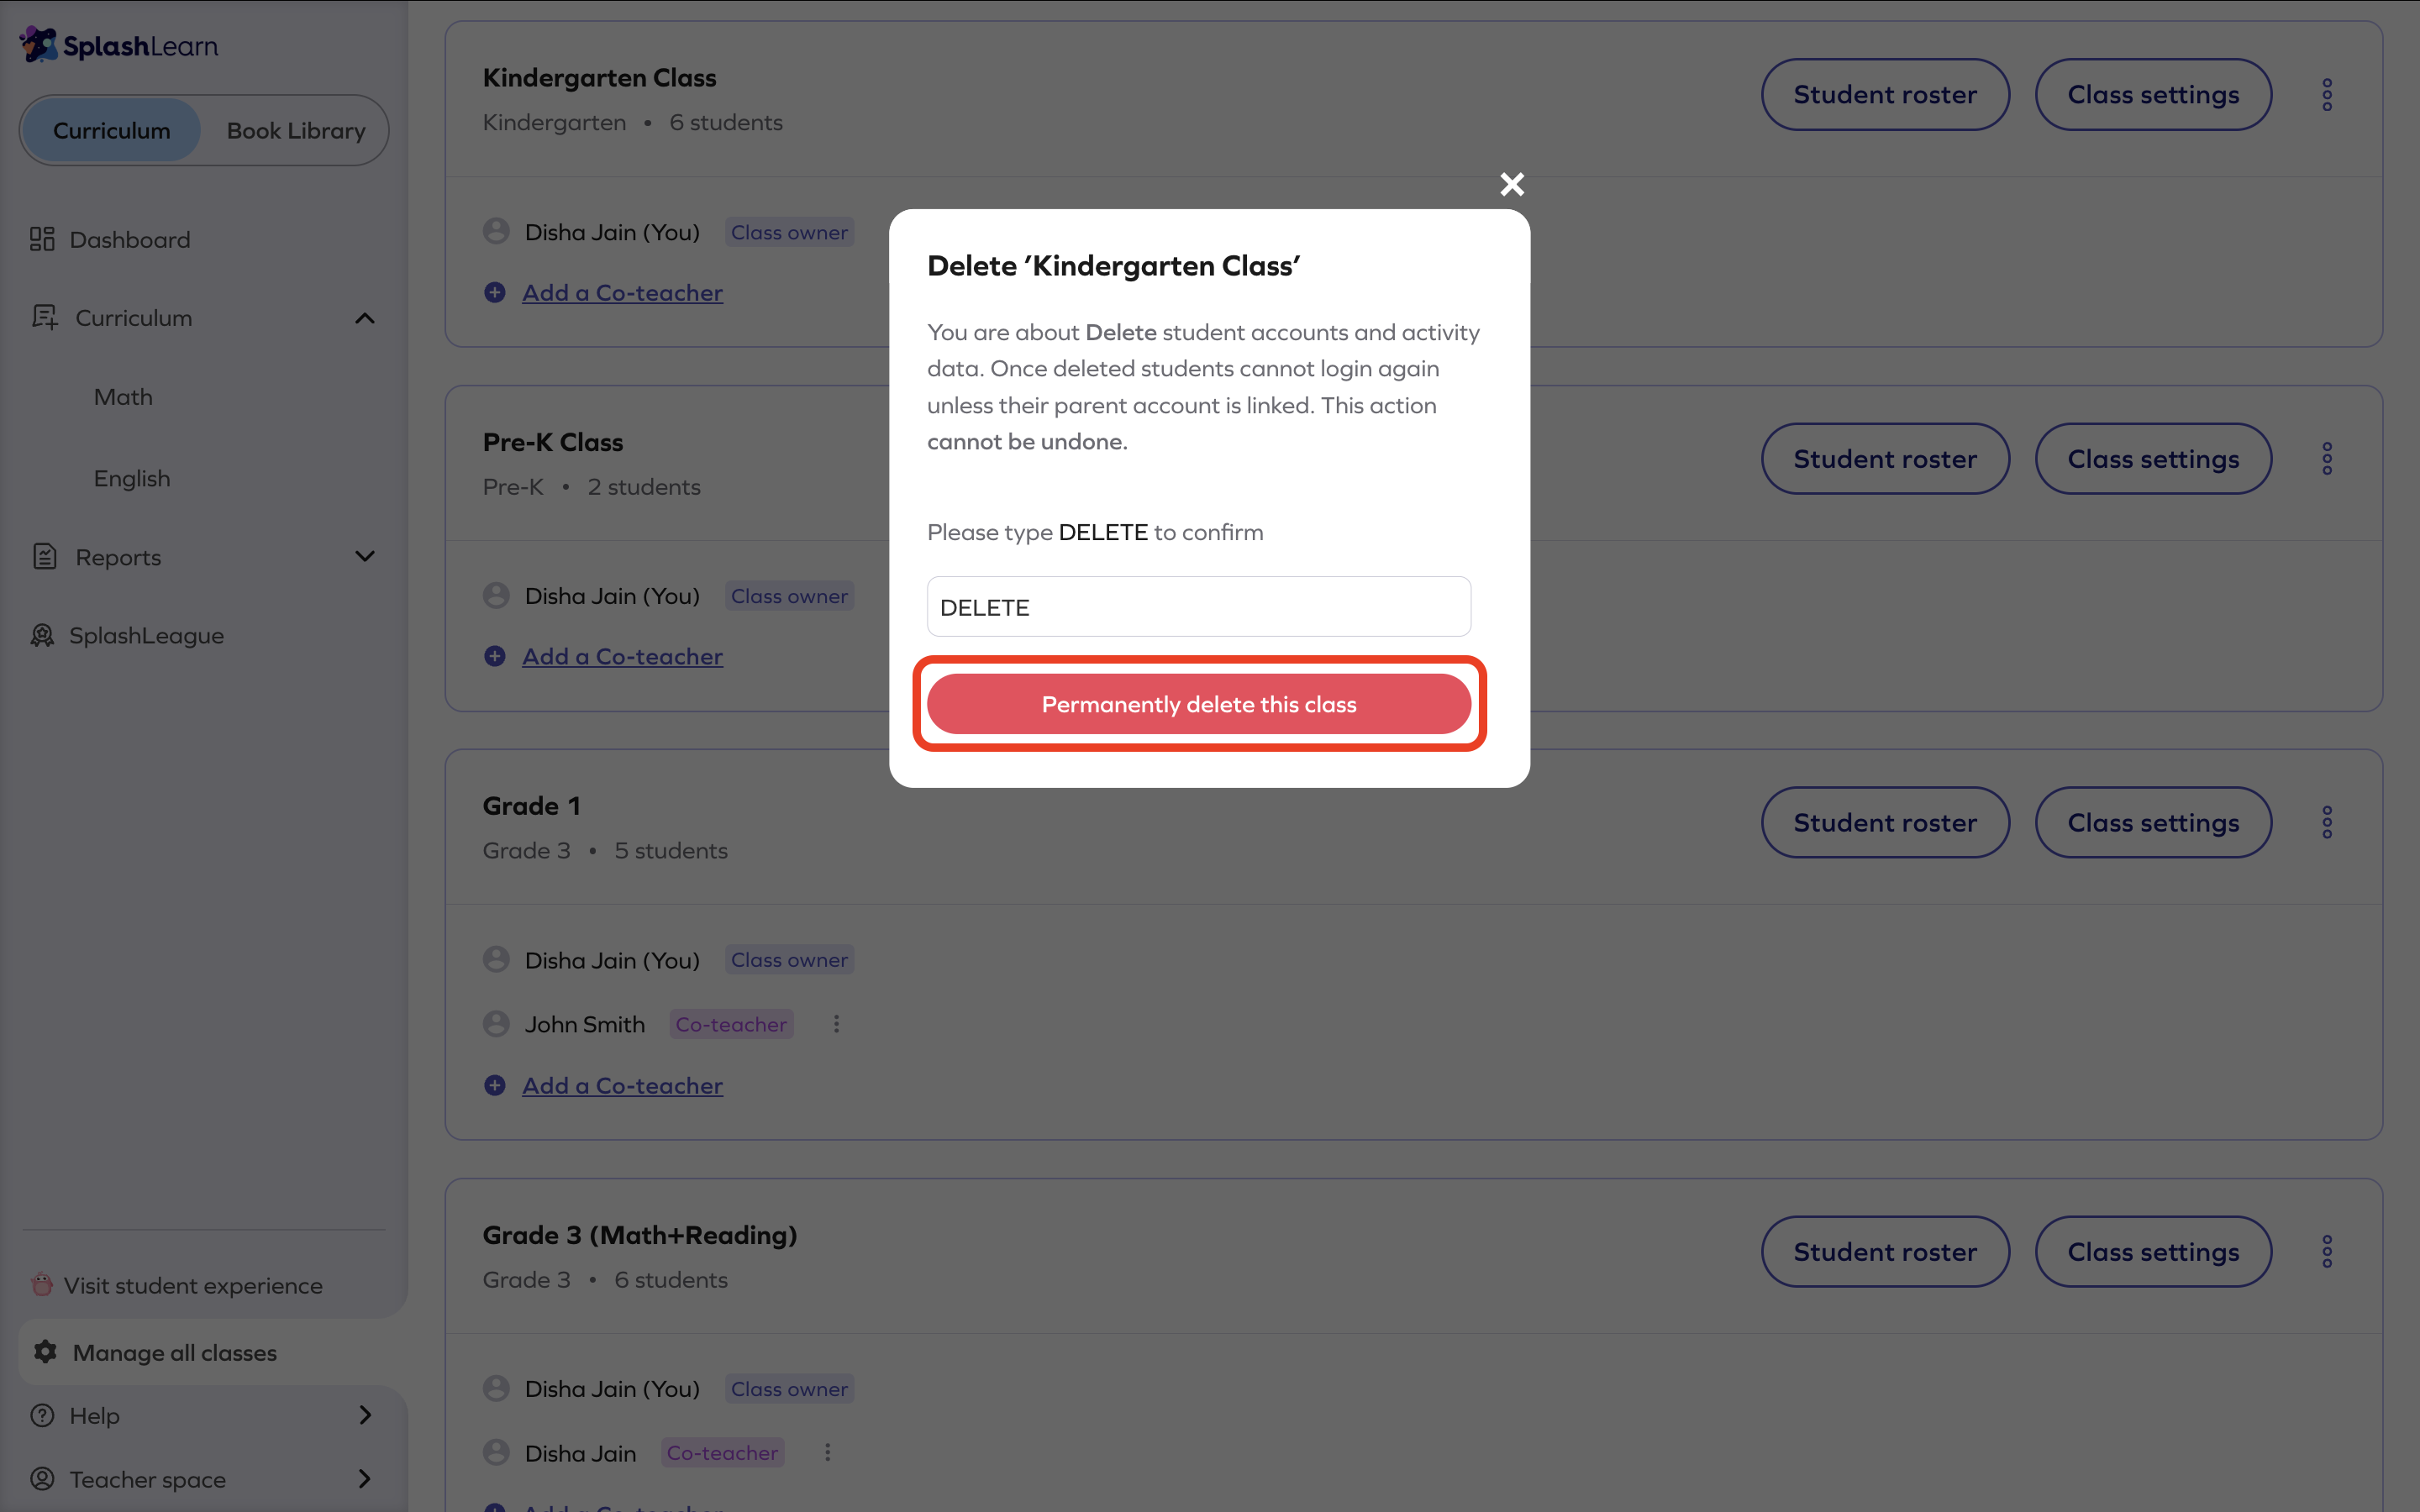Open Teacher space menu item
Screen dimensions: 2420x1512
tap(147, 1479)
